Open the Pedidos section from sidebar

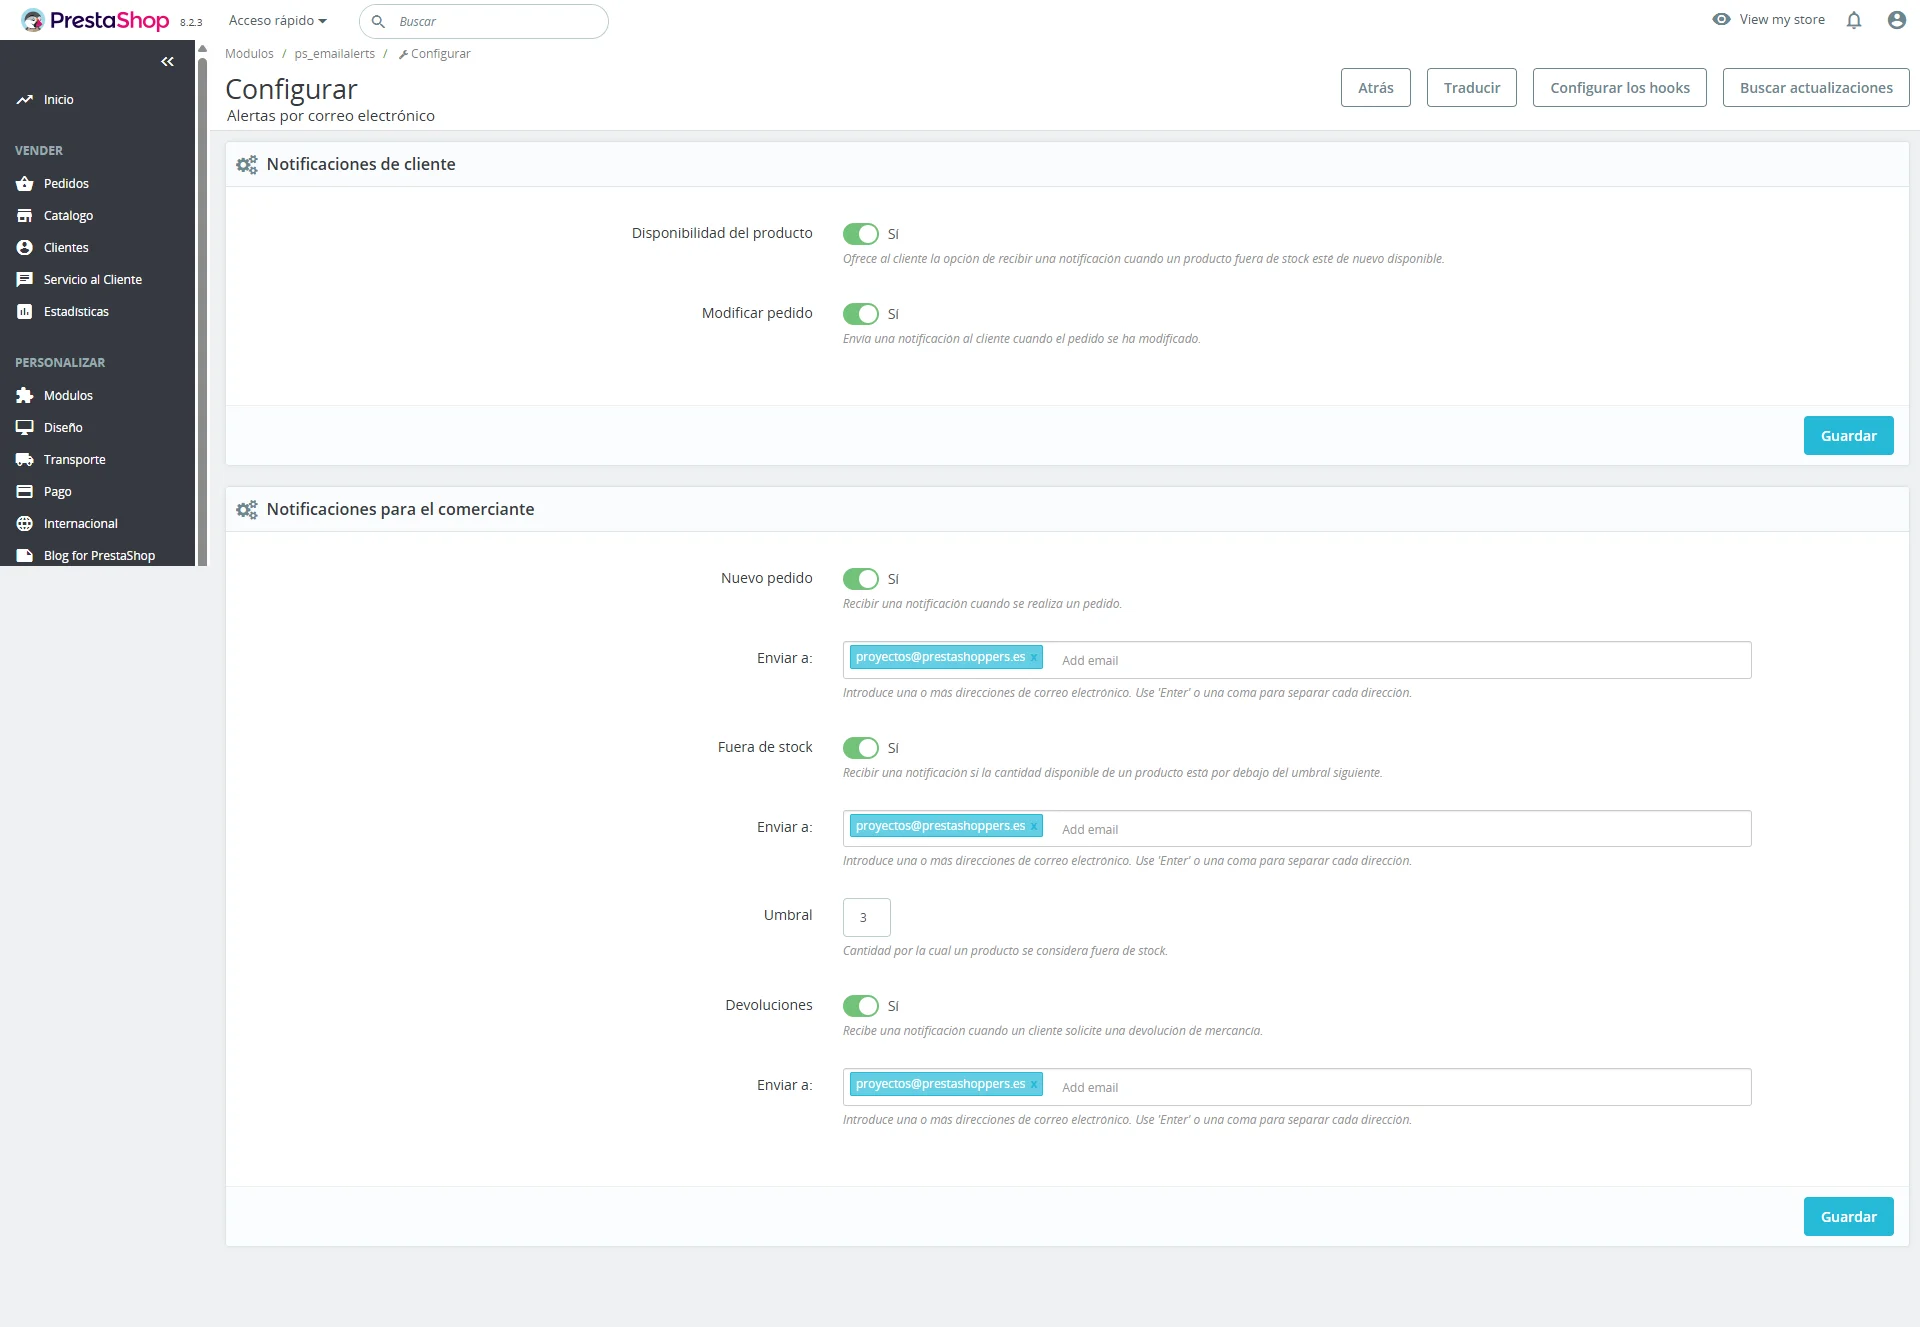(x=25, y=183)
